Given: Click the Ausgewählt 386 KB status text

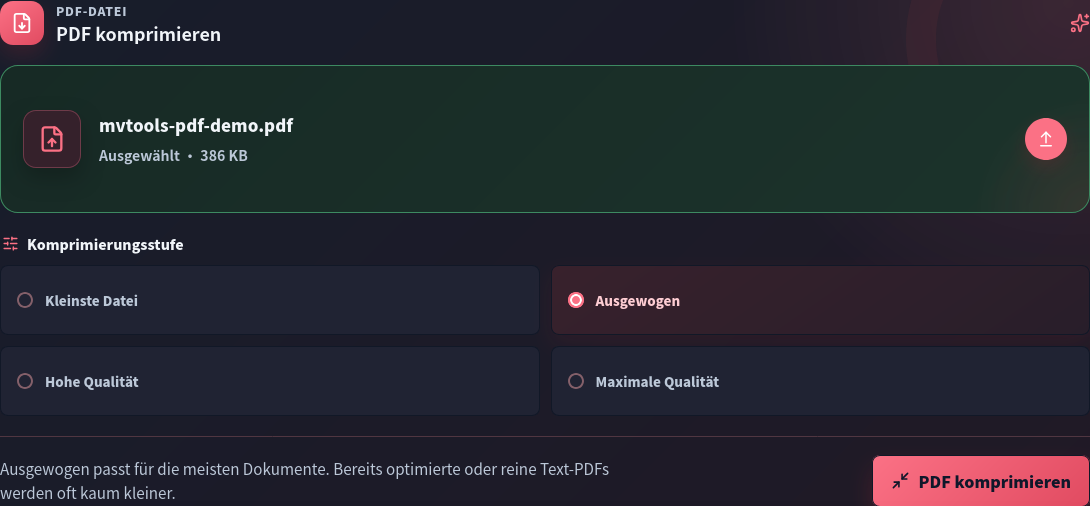Looking at the screenshot, I should click(173, 156).
